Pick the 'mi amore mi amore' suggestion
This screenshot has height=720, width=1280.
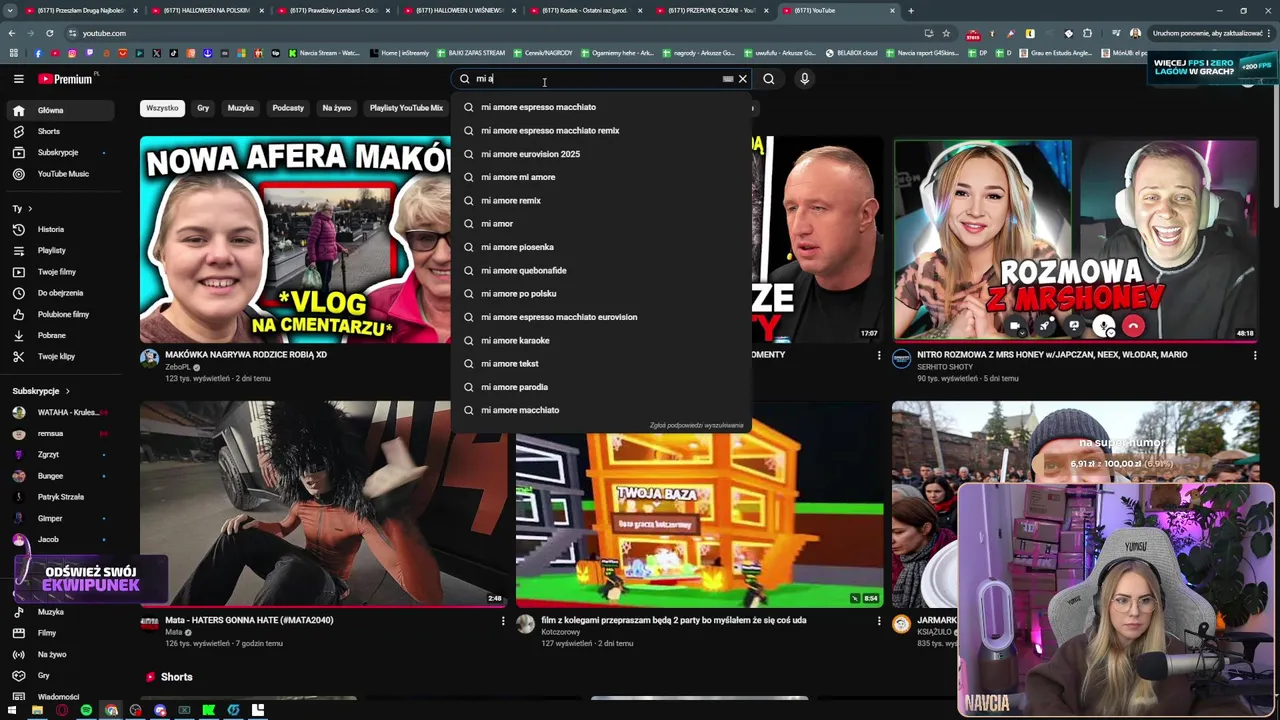click(600, 177)
